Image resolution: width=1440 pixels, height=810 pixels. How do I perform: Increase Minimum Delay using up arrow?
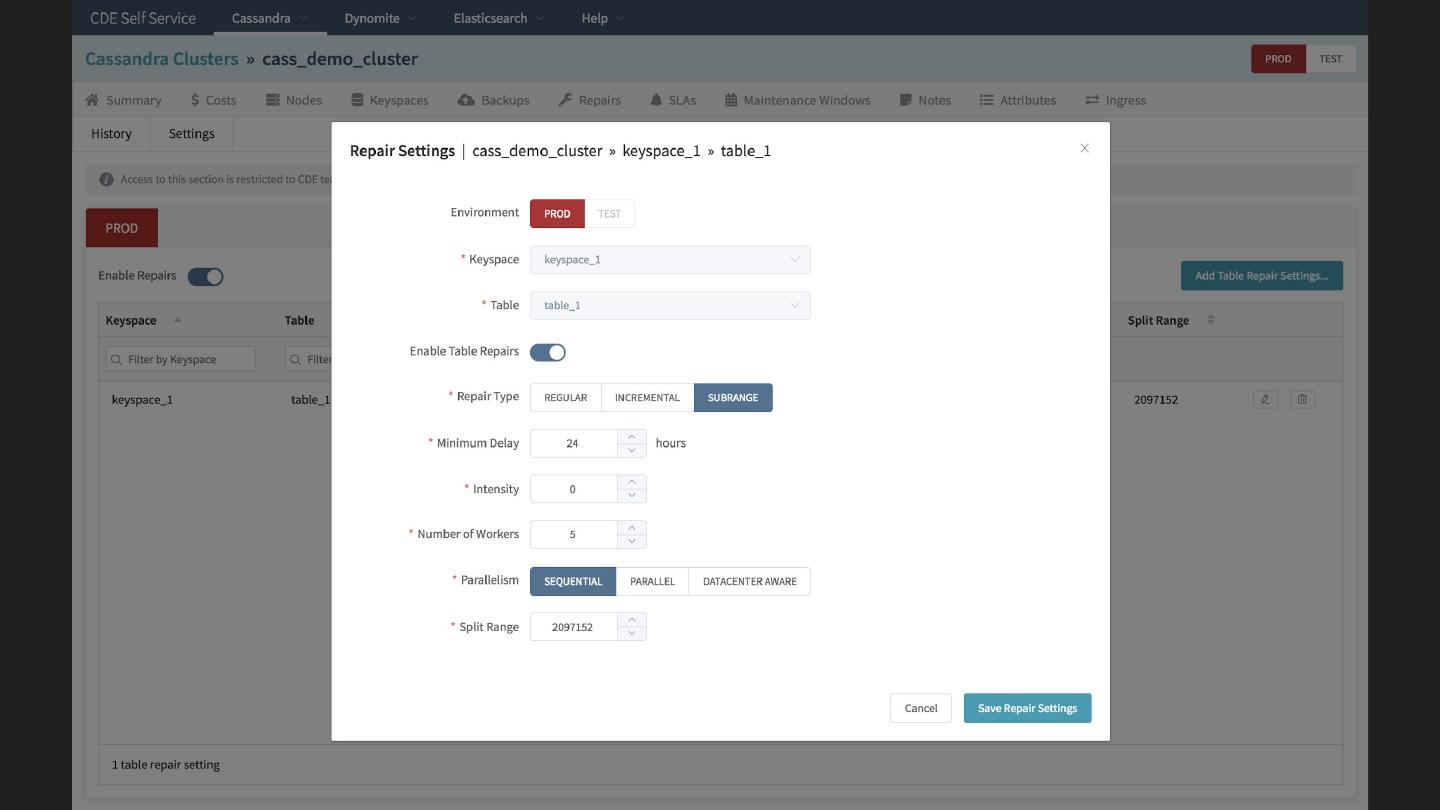click(632, 437)
